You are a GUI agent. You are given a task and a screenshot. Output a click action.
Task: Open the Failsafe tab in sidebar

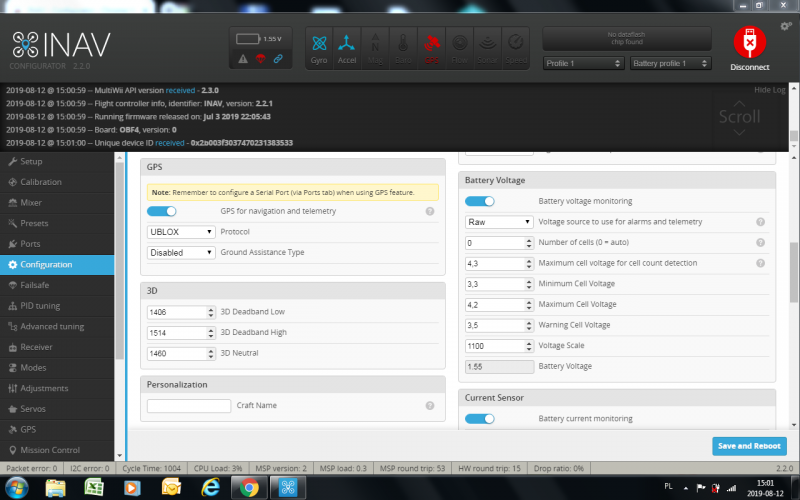click(x=35, y=285)
